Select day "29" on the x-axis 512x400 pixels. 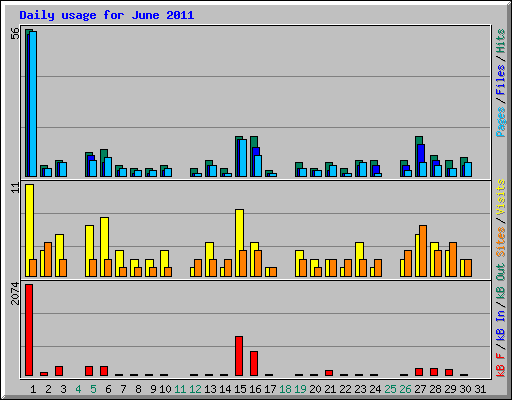click(x=450, y=389)
